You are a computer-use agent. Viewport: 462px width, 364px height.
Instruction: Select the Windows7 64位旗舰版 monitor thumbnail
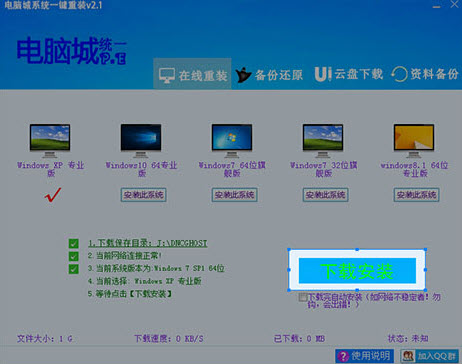pyautogui.click(x=232, y=140)
